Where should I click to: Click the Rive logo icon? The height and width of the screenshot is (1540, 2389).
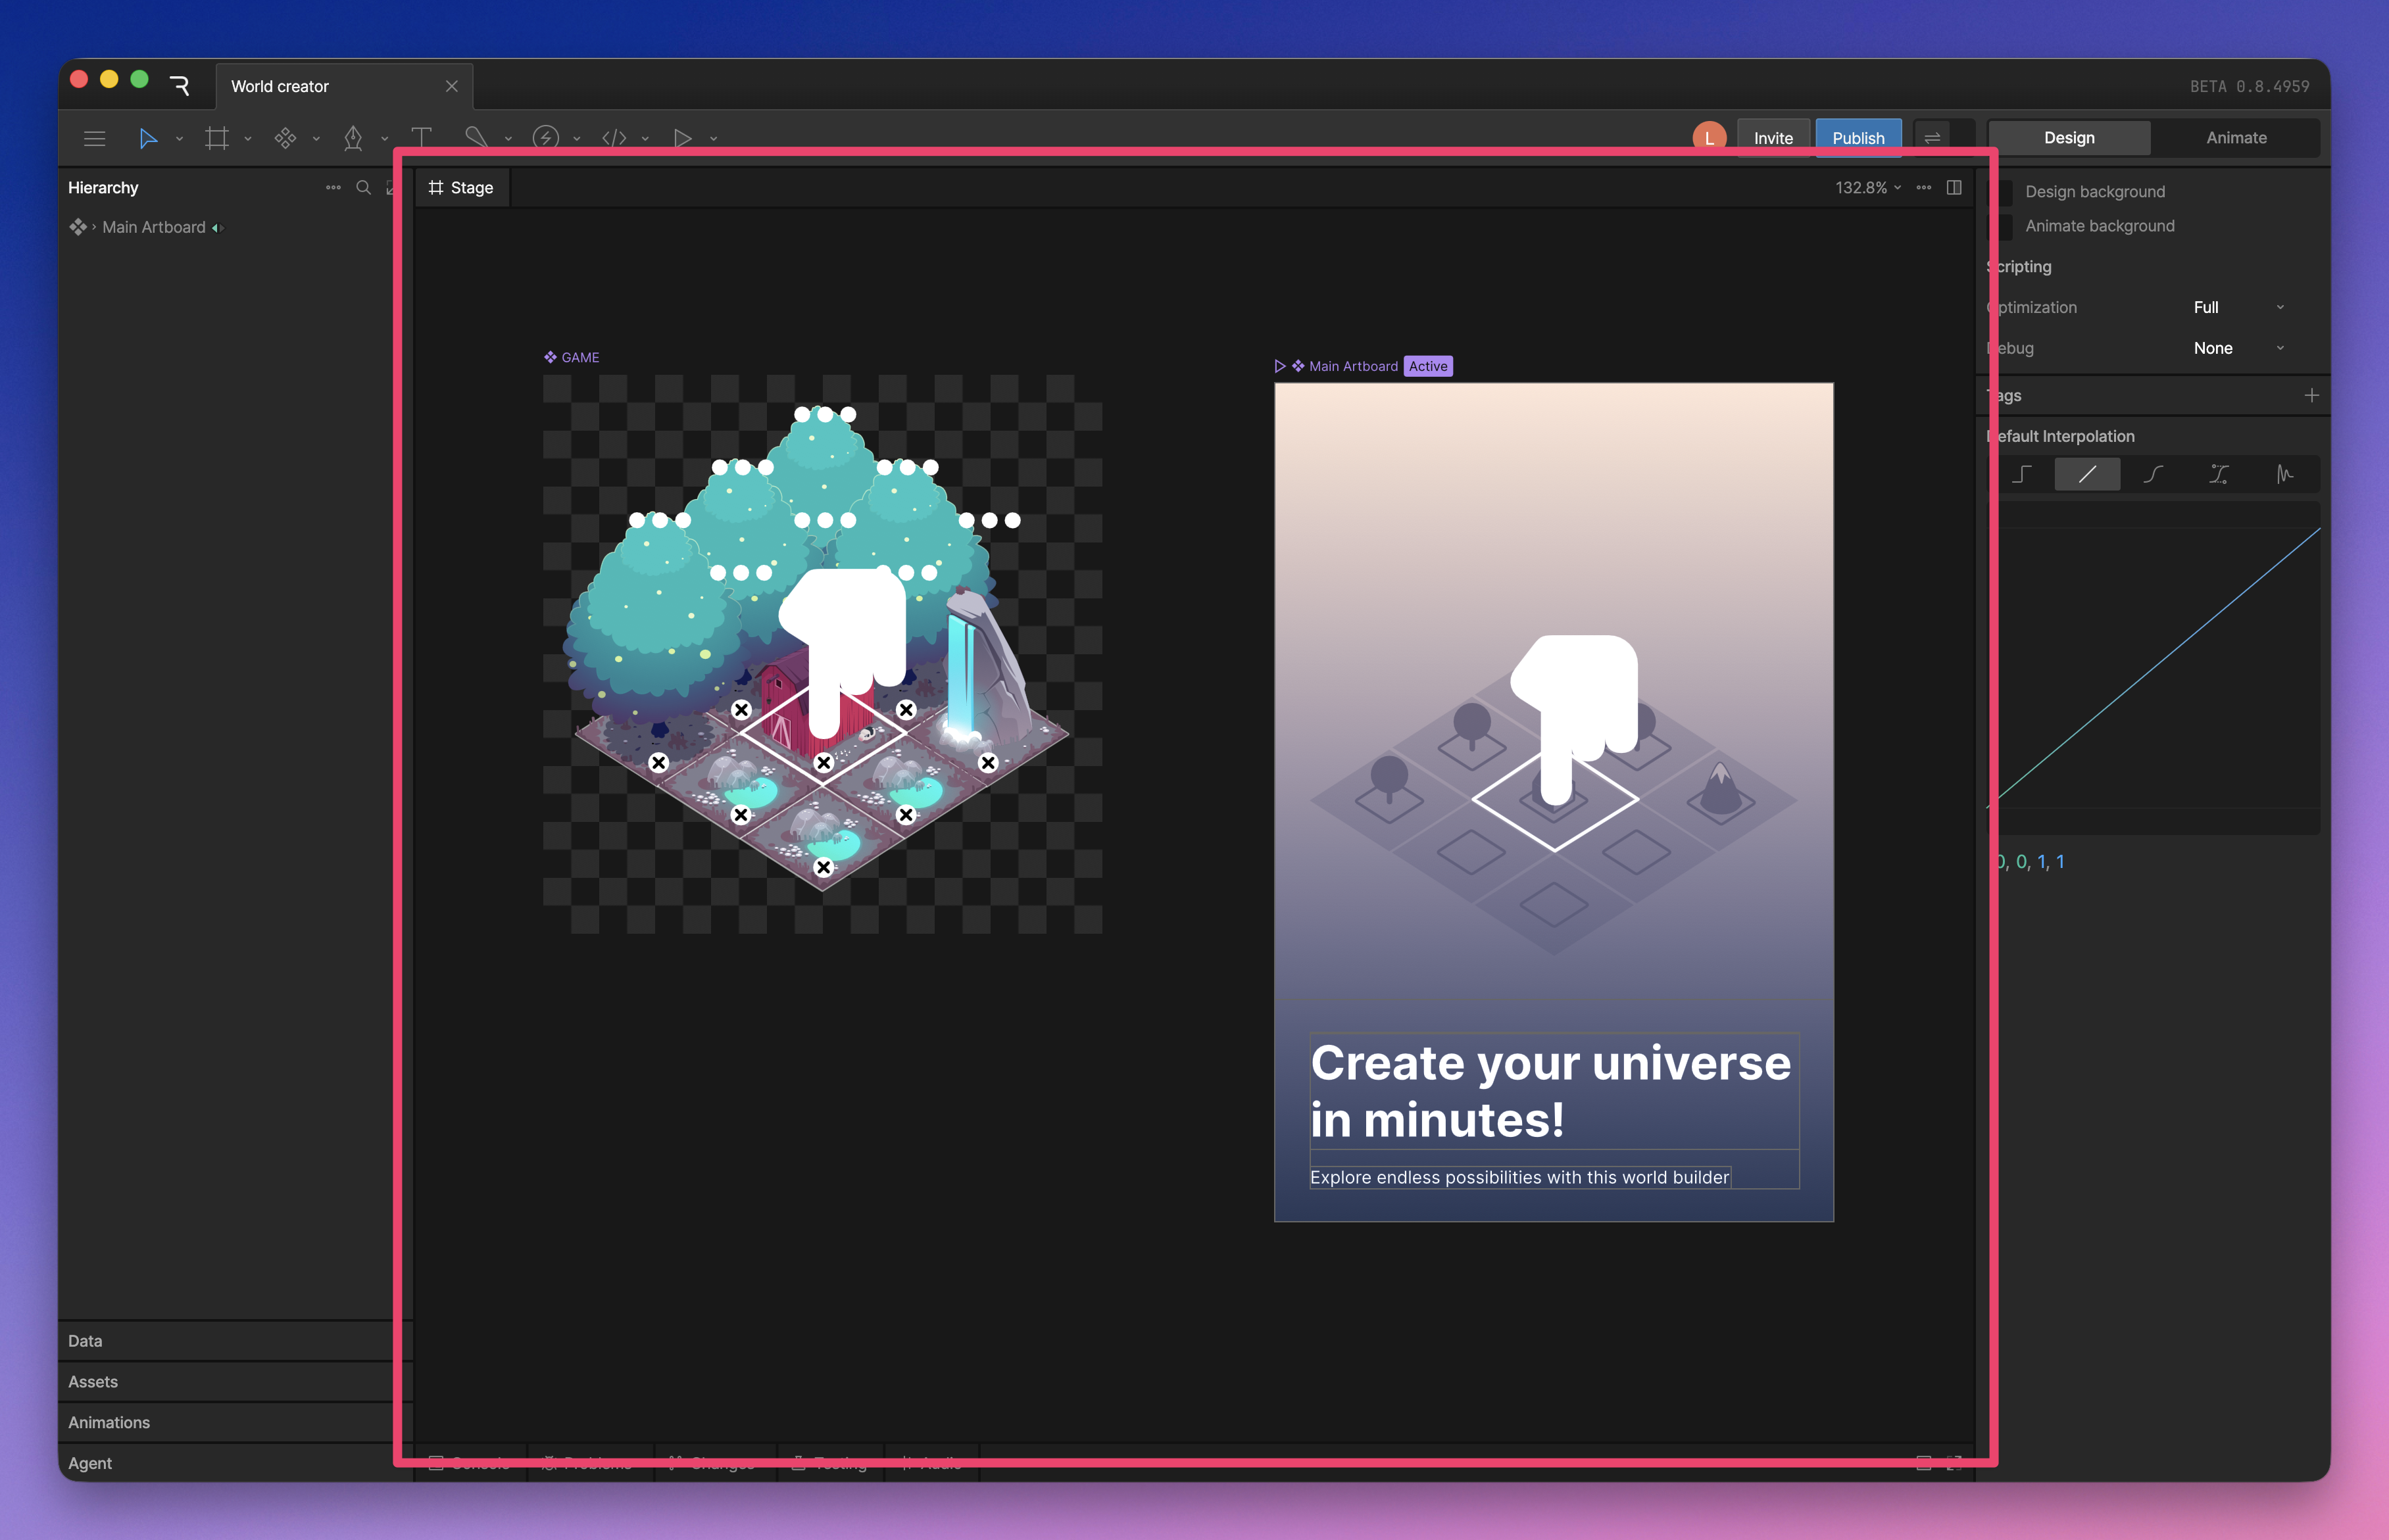point(180,86)
